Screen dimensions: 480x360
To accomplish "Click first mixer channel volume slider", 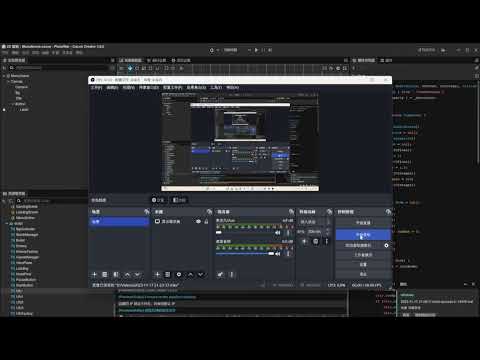I will coord(245,233).
